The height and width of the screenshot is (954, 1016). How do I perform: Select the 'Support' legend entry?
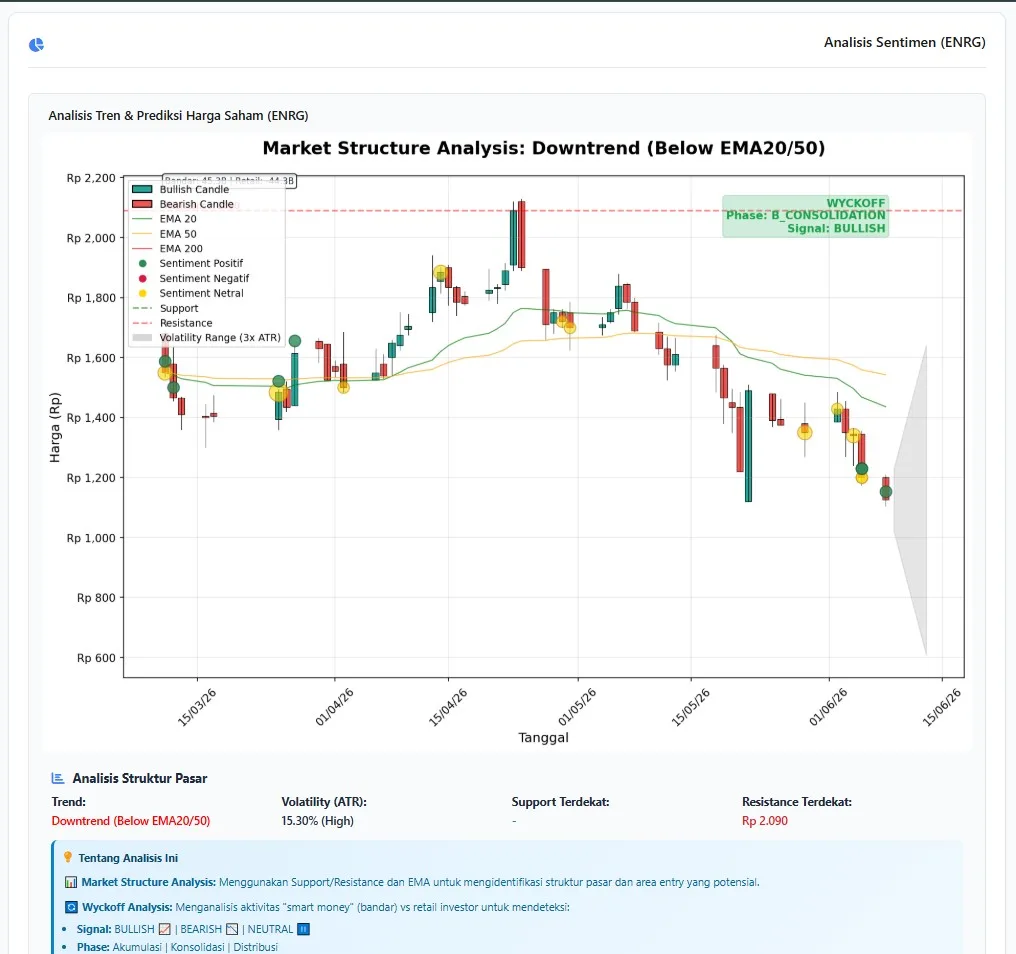165,308
